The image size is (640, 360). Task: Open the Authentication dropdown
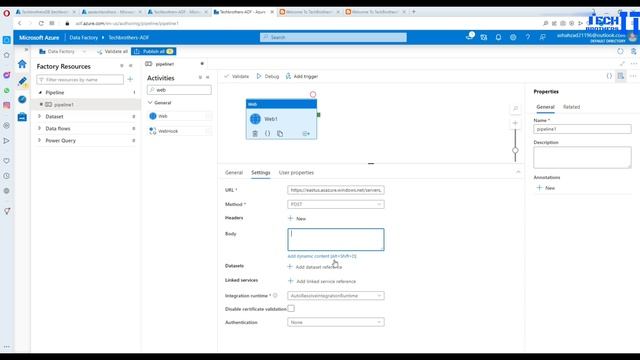(x=336, y=322)
